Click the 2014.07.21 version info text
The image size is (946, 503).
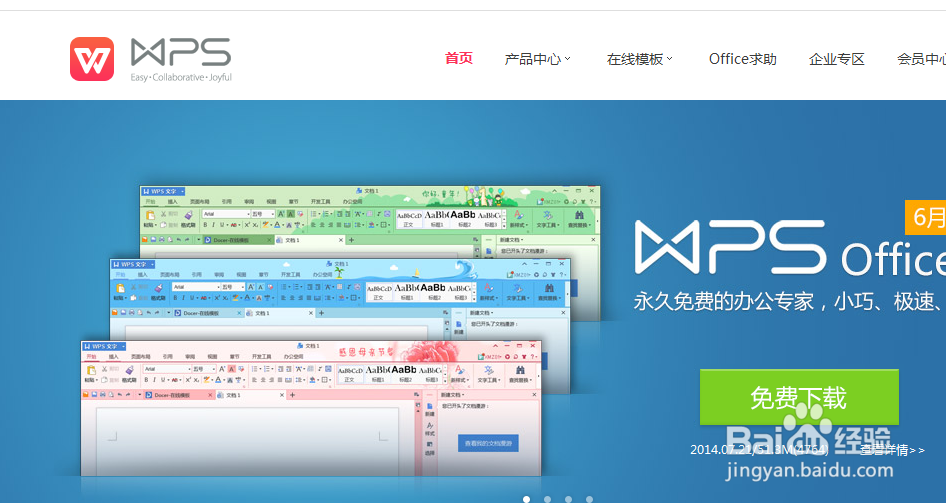[759, 450]
